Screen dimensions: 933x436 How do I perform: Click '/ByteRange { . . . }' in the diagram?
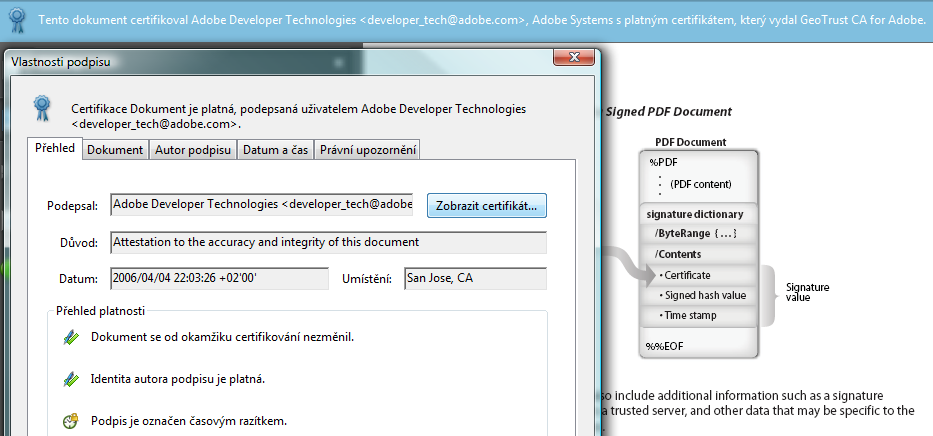[696, 234]
